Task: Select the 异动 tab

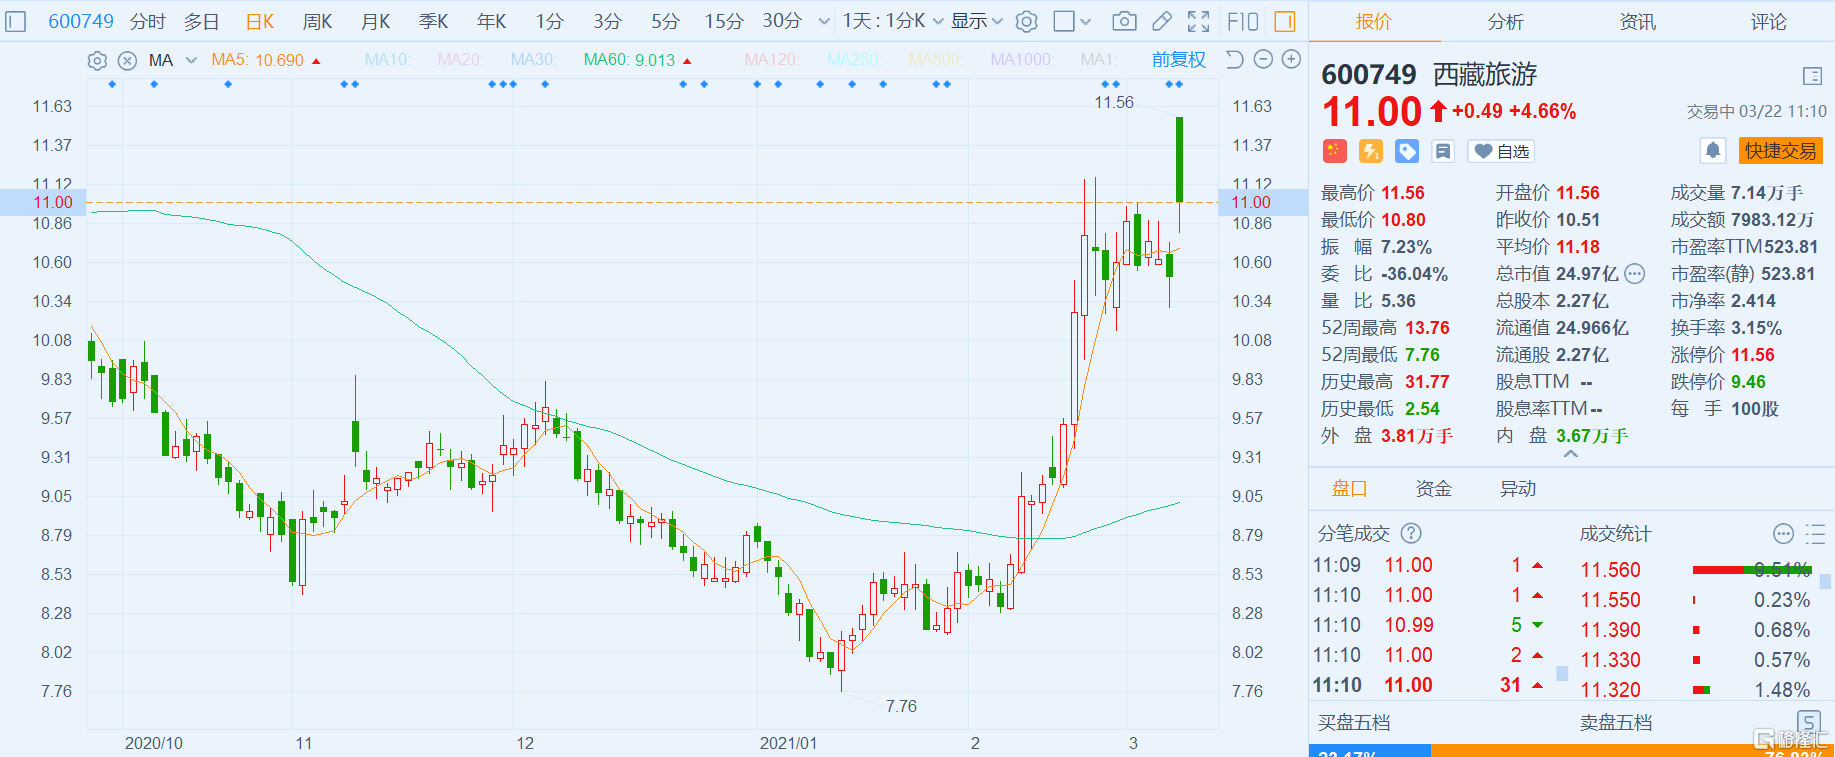Action: [1517, 489]
